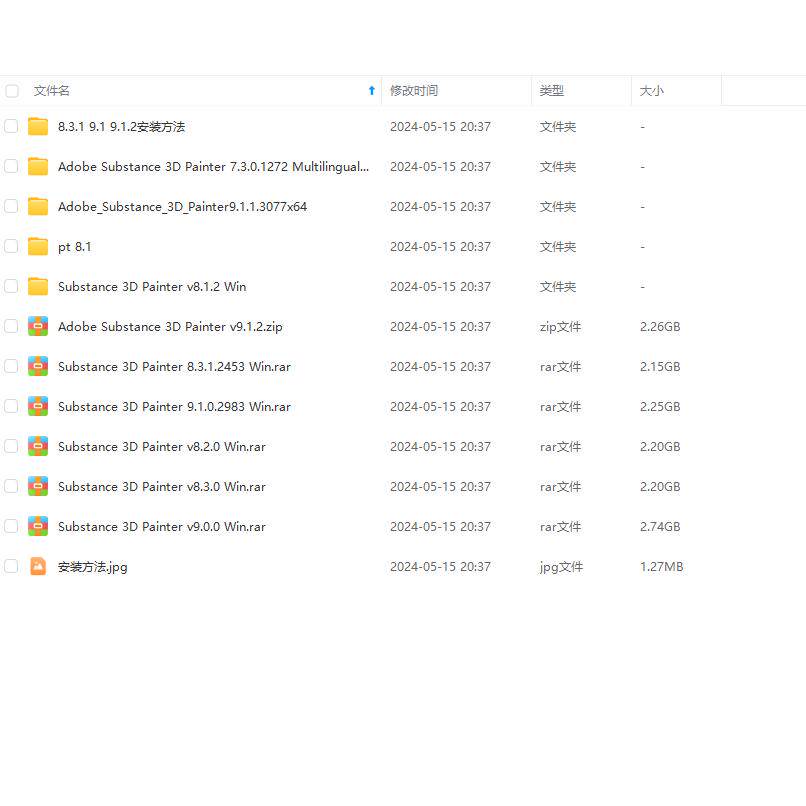Click archive icon of Substance 3D Painter 8.3.1.2453 Win.rar

(38, 366)
